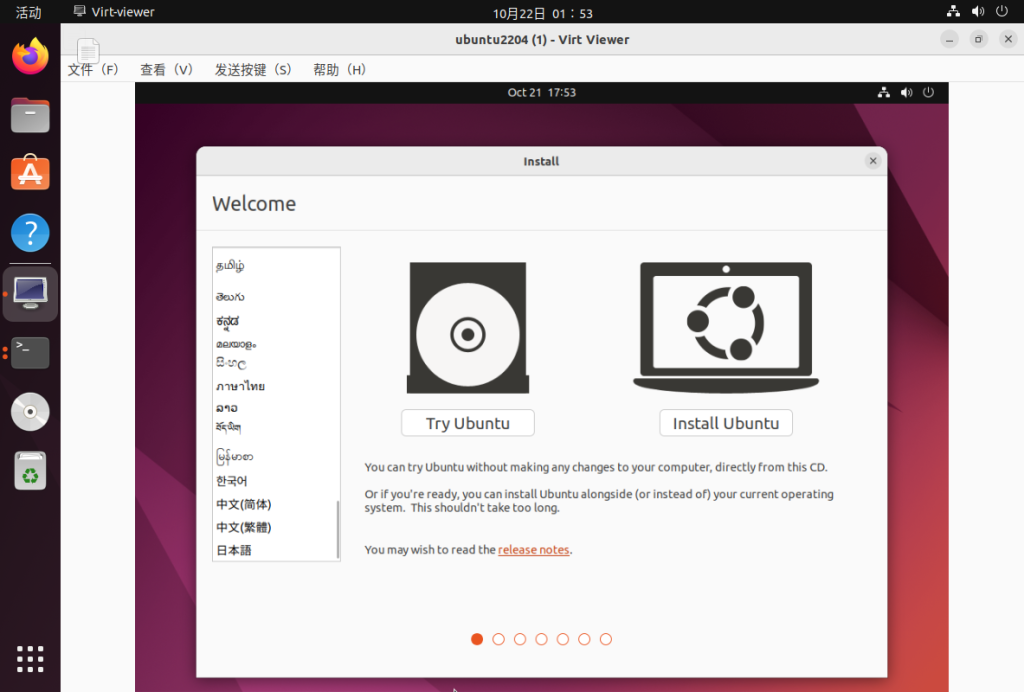Open the 发送按键 (S) menu
The height and width of the screenshot is (692, 1024).
click(x=253, y=70)
